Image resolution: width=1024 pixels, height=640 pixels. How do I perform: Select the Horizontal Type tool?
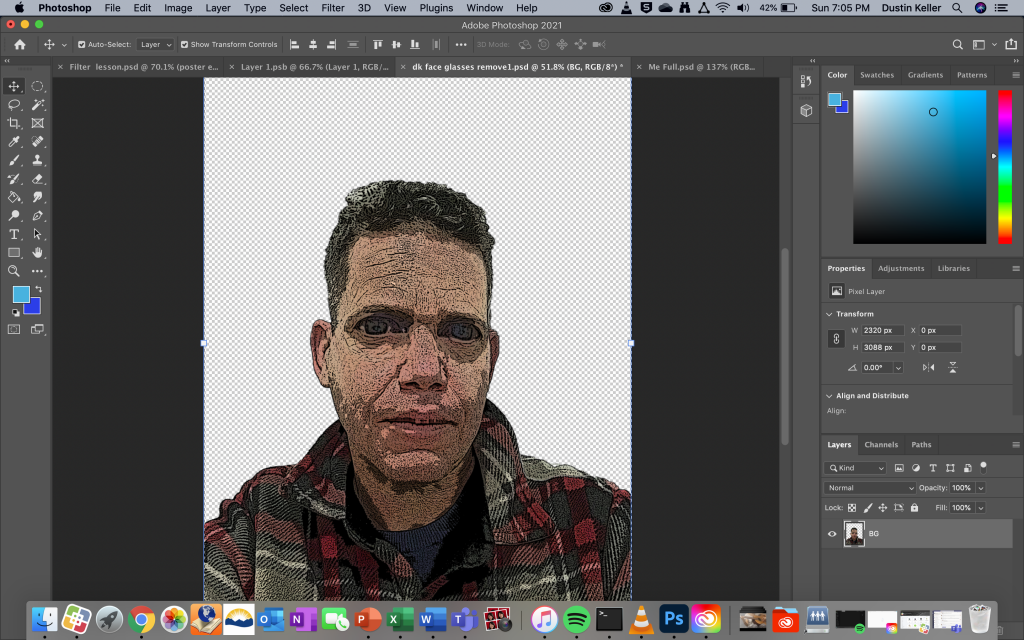[x=14, y=234]
